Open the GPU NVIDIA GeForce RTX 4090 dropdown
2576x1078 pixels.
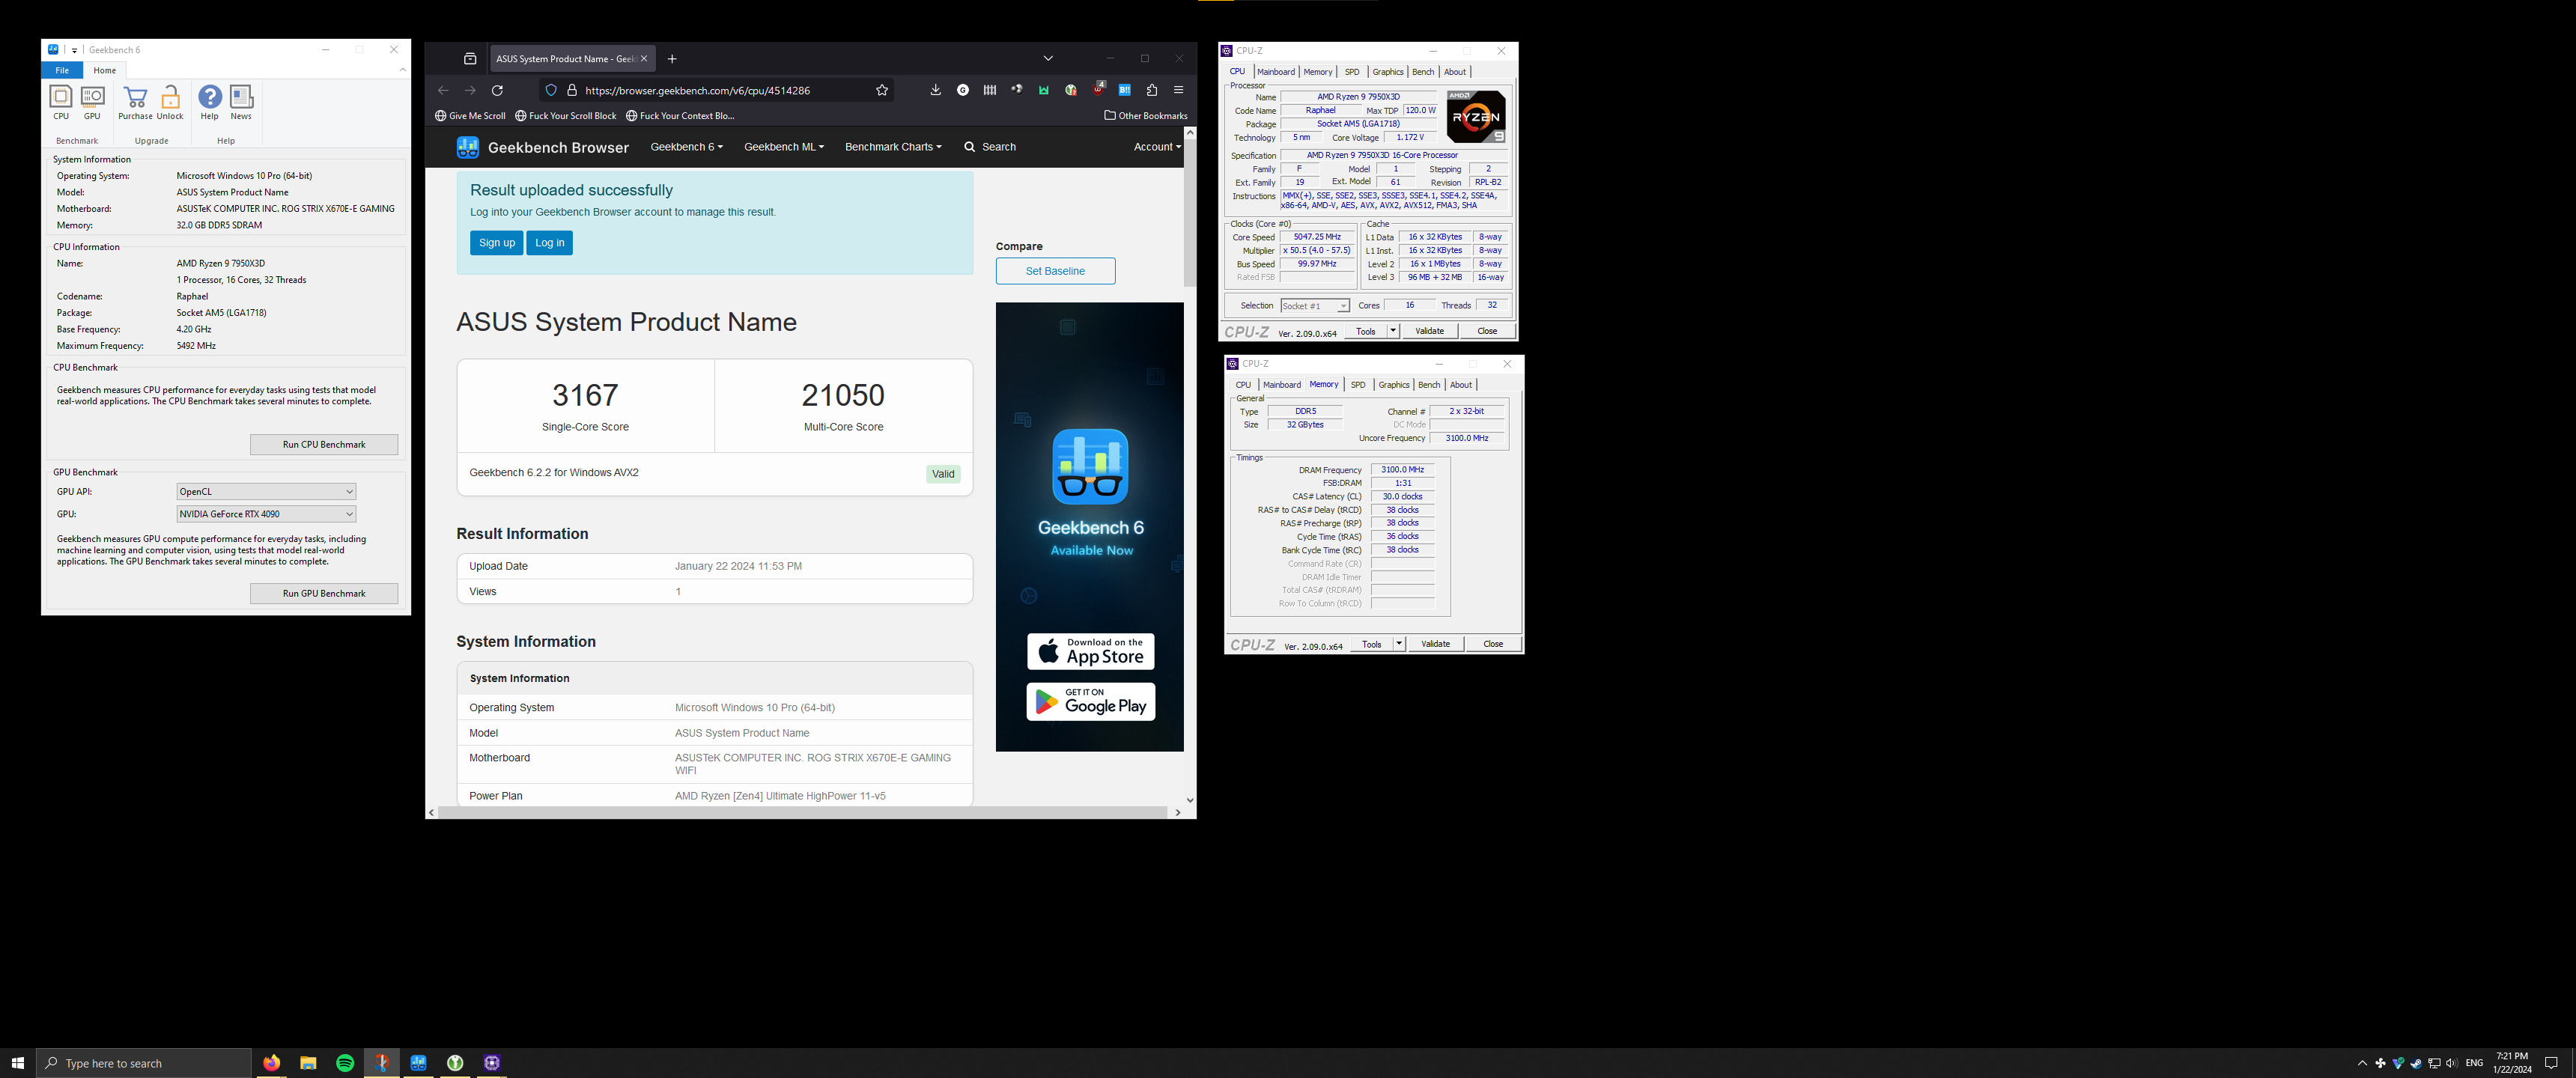[266, 514]
